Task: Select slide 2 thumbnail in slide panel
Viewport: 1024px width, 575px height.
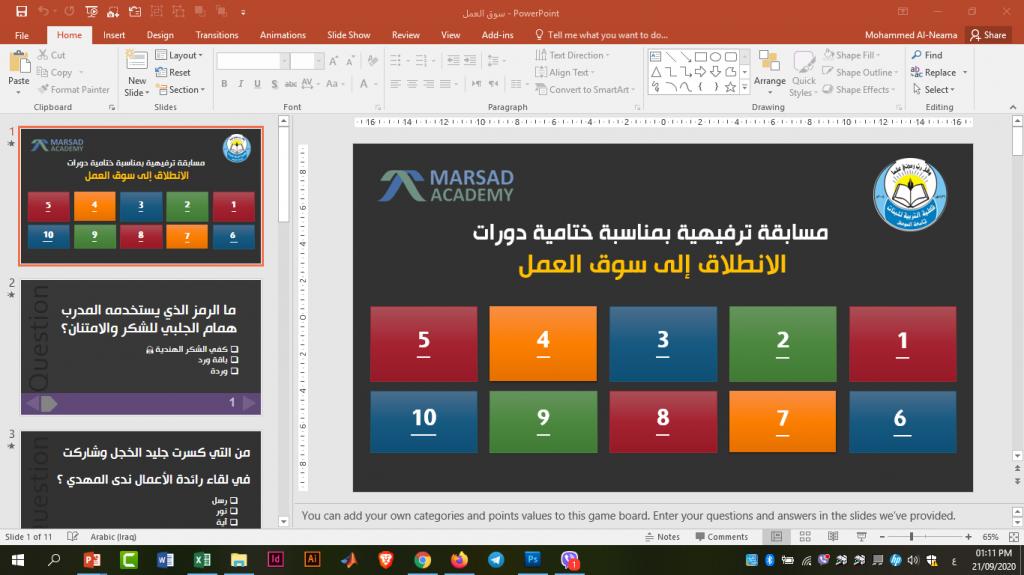Action: point(140,346)
